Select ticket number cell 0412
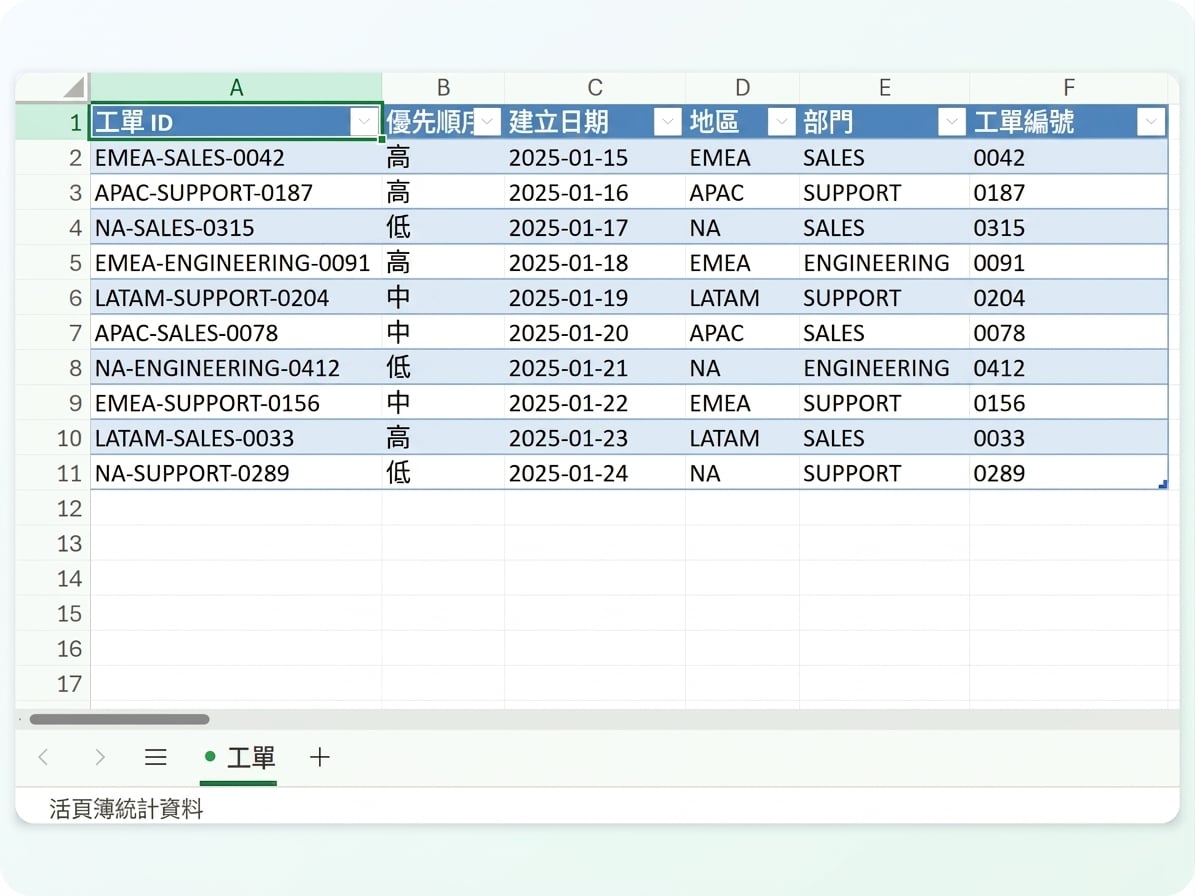This screenshot has height=896, width=1195. (x=1068, y=367)
